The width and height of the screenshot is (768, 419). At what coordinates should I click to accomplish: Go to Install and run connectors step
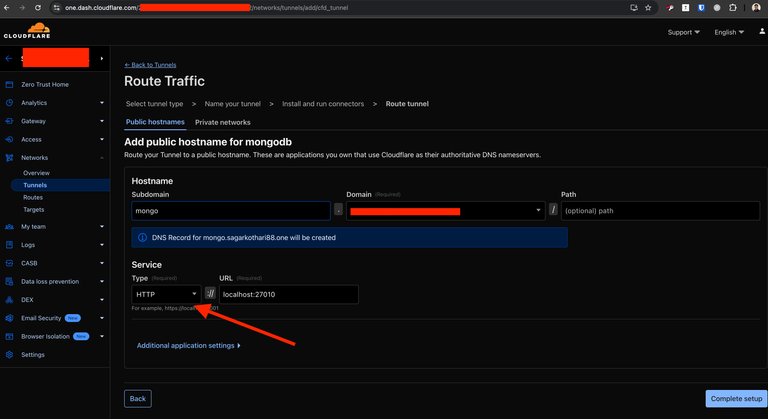[323, 104]
